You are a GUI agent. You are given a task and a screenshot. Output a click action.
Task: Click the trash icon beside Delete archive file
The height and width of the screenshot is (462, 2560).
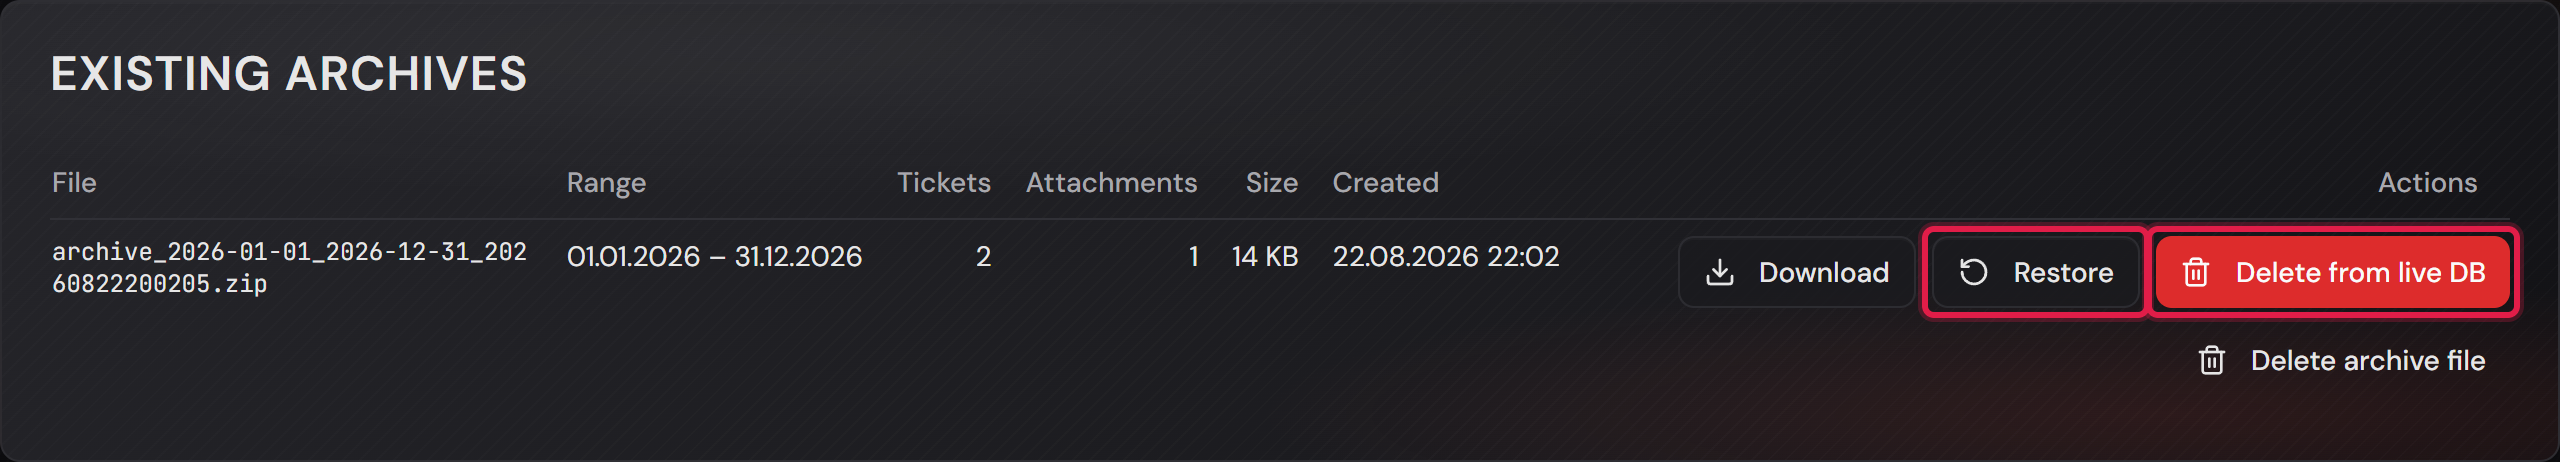point(2212,360)
